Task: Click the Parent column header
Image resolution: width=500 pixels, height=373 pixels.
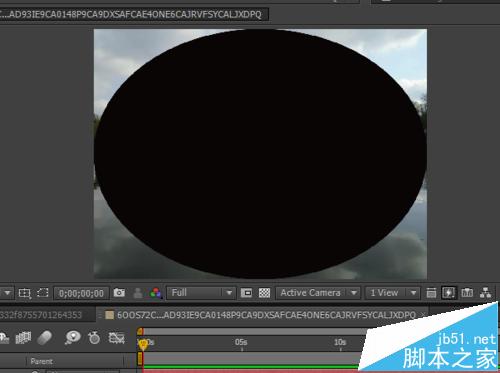Action: (41, 361)
